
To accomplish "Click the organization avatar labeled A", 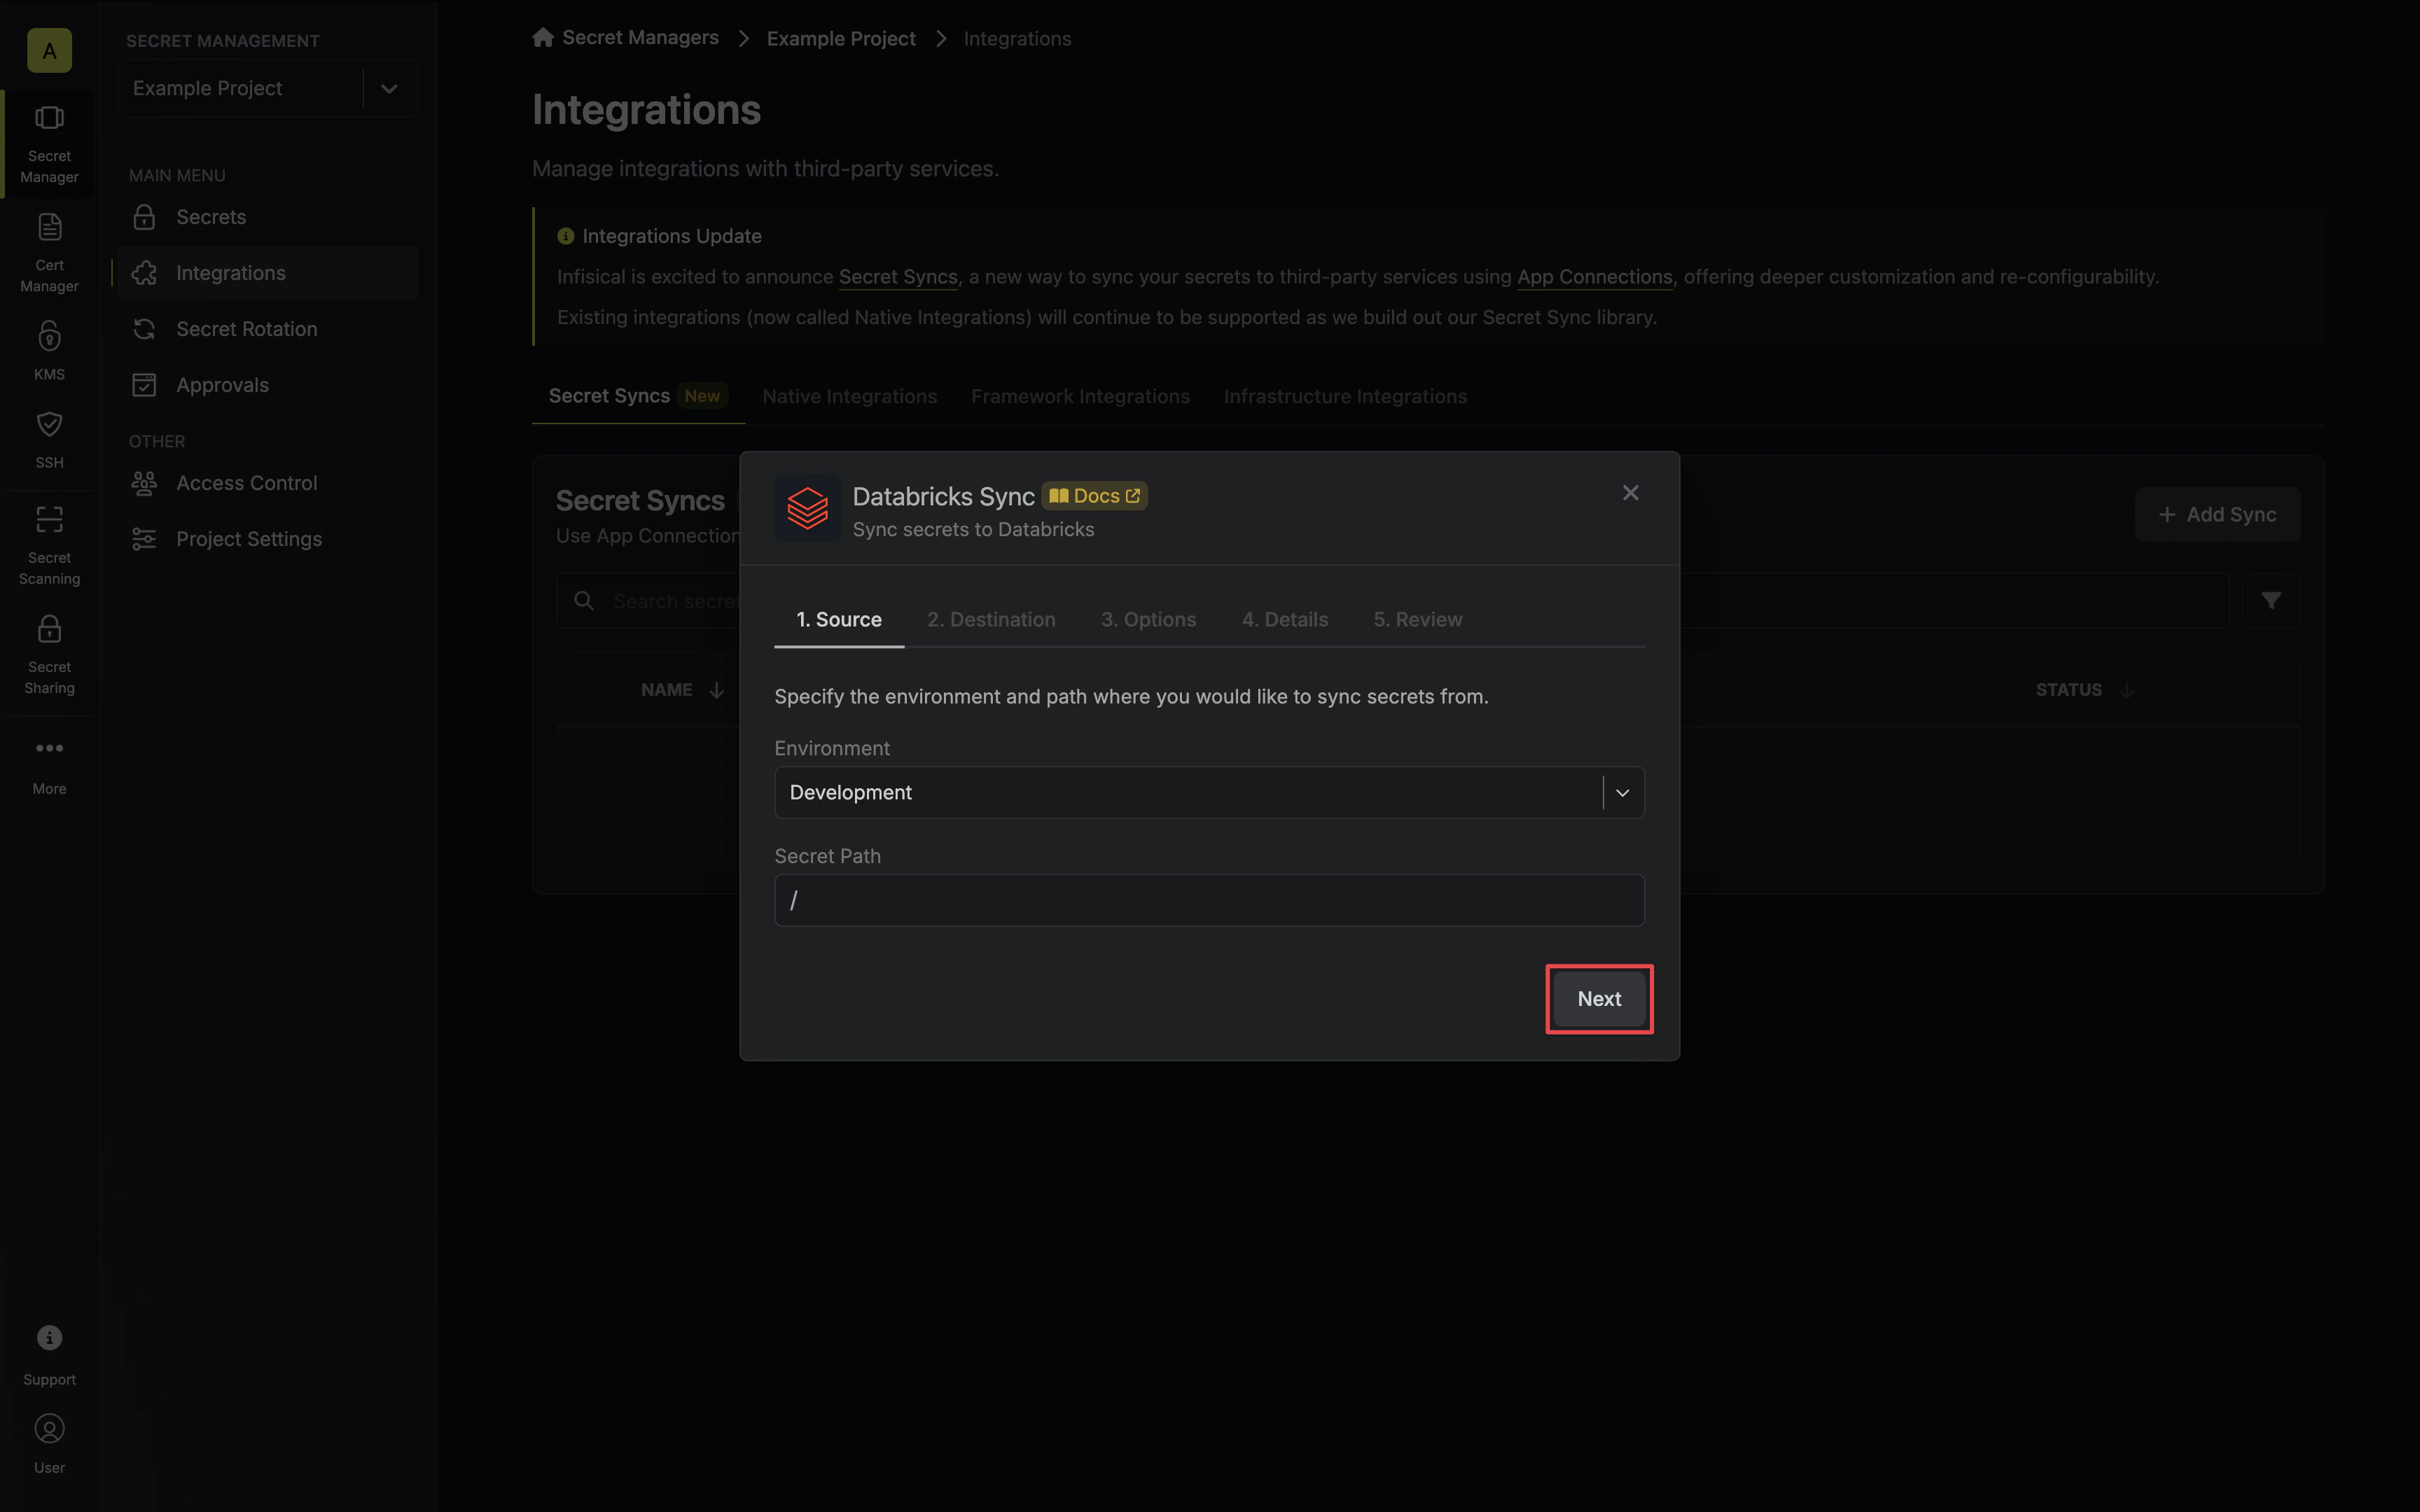I will [x=49, y=50].
